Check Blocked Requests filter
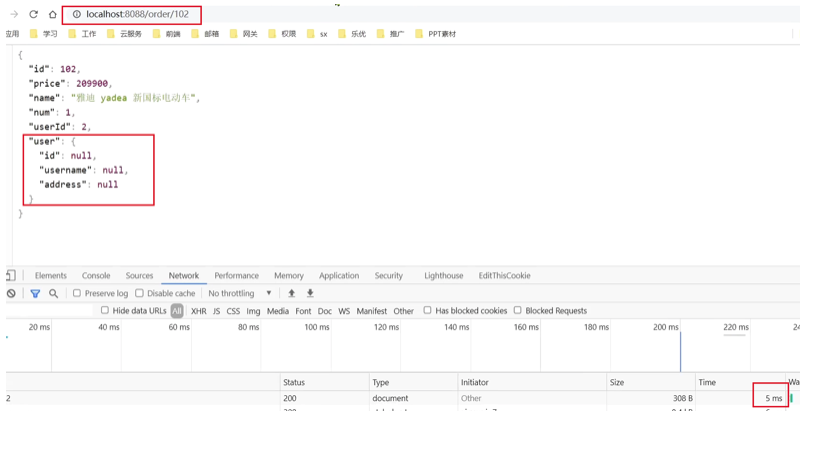834x450 pixels. point(518,310)
